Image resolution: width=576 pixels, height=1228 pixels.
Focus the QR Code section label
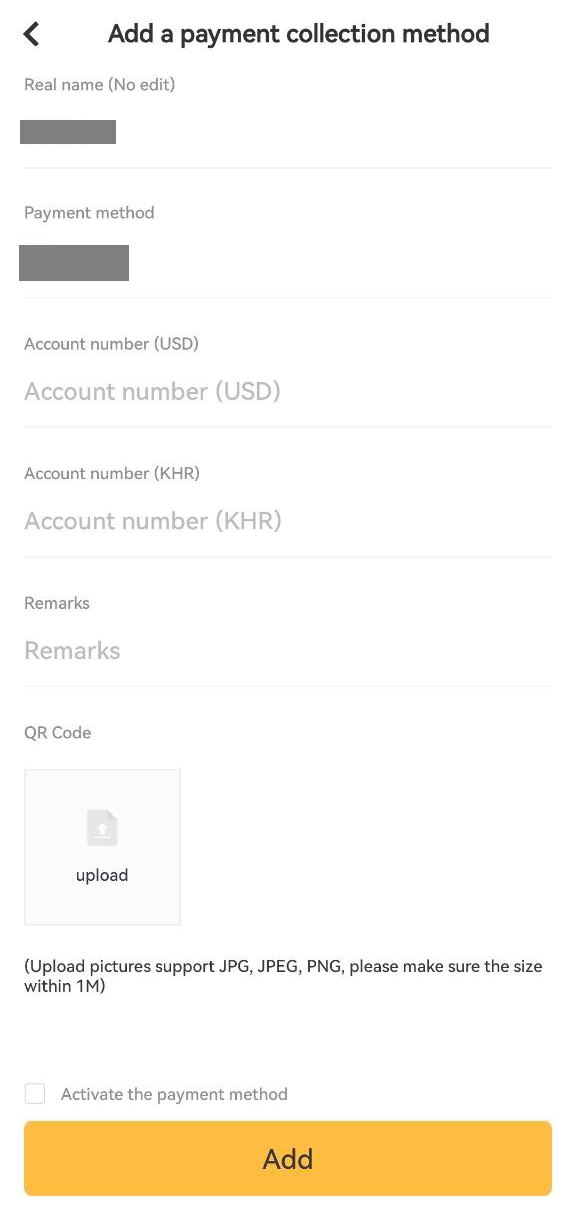(x=57, y=732)
